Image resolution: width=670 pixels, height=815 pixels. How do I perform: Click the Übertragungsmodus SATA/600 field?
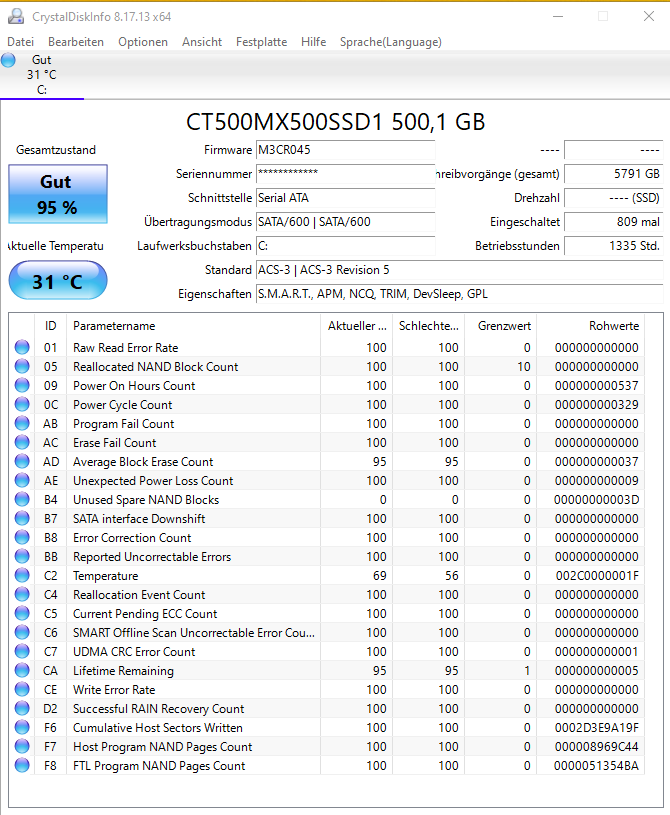click(346, 222)
